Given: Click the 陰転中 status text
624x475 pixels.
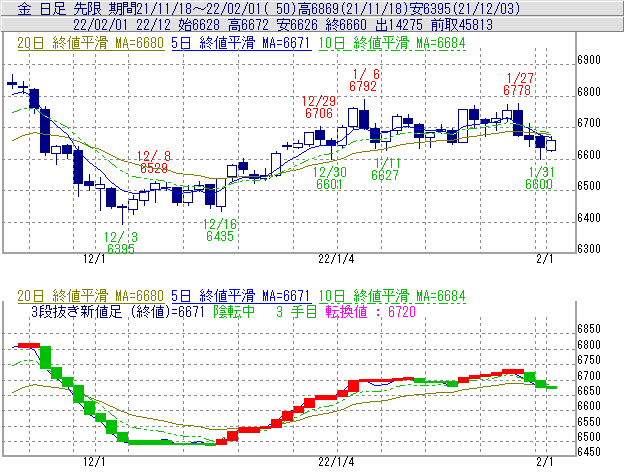Looking at the screenshot, I should point(234,311).
